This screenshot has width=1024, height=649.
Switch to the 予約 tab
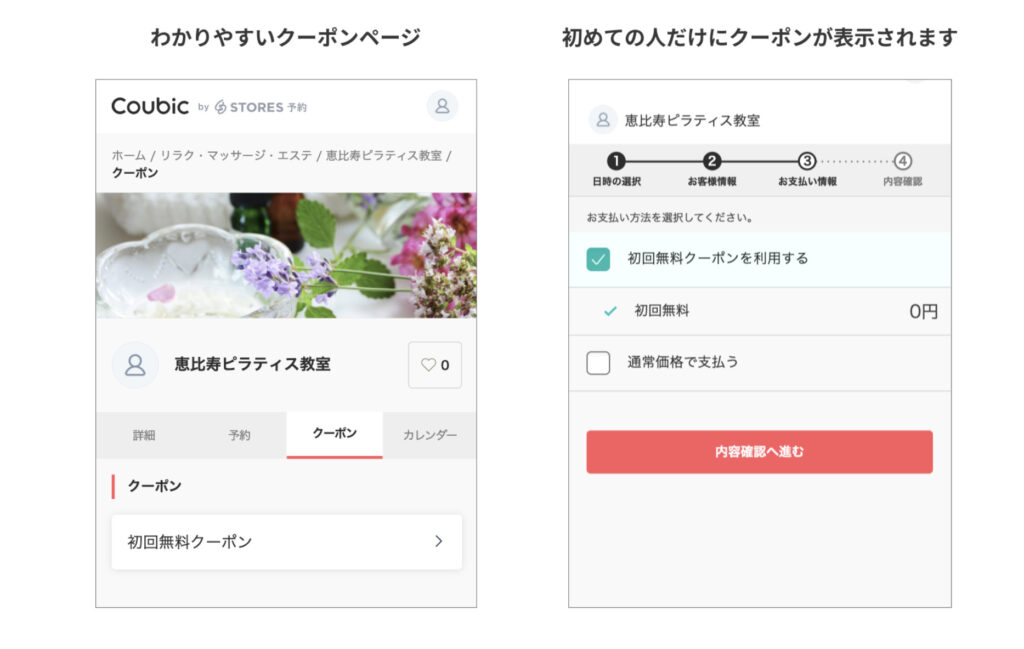click(239, 435)
